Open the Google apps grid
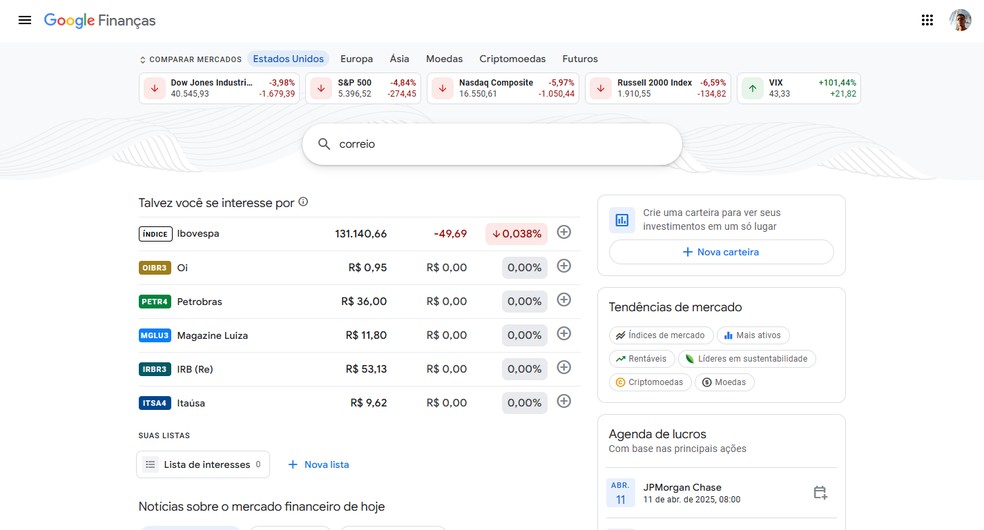Viewport: 984px width, 530px height. coord(927,20)
